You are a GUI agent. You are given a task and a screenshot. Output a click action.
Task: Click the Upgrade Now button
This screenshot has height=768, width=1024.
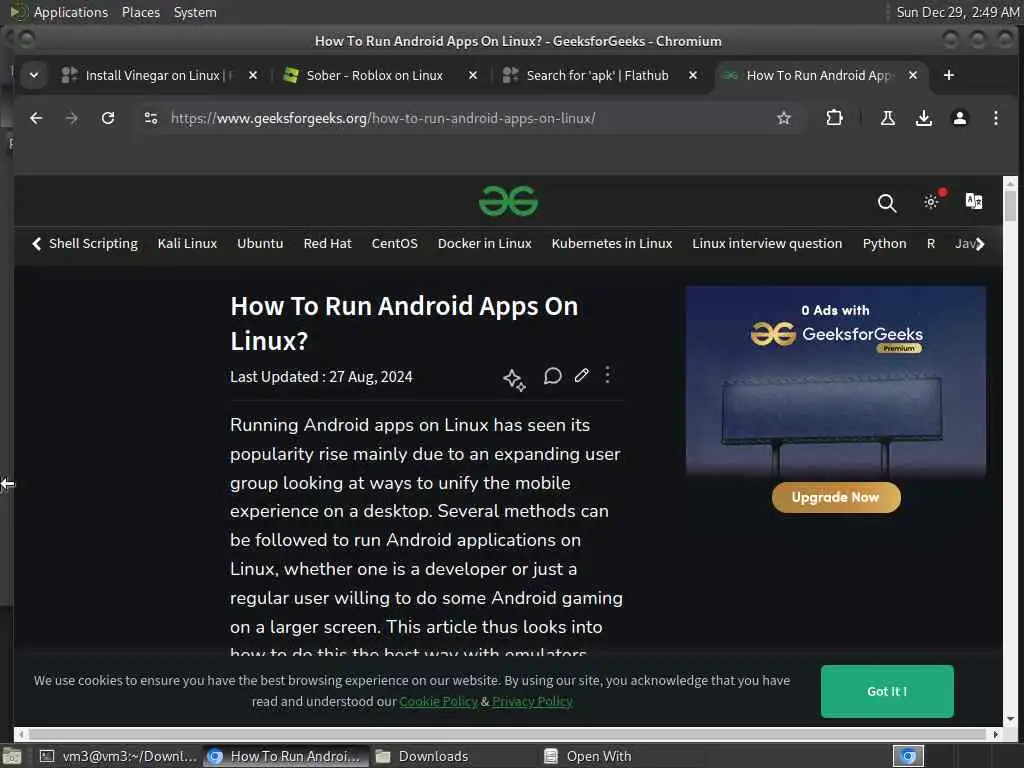click(836, 497)
